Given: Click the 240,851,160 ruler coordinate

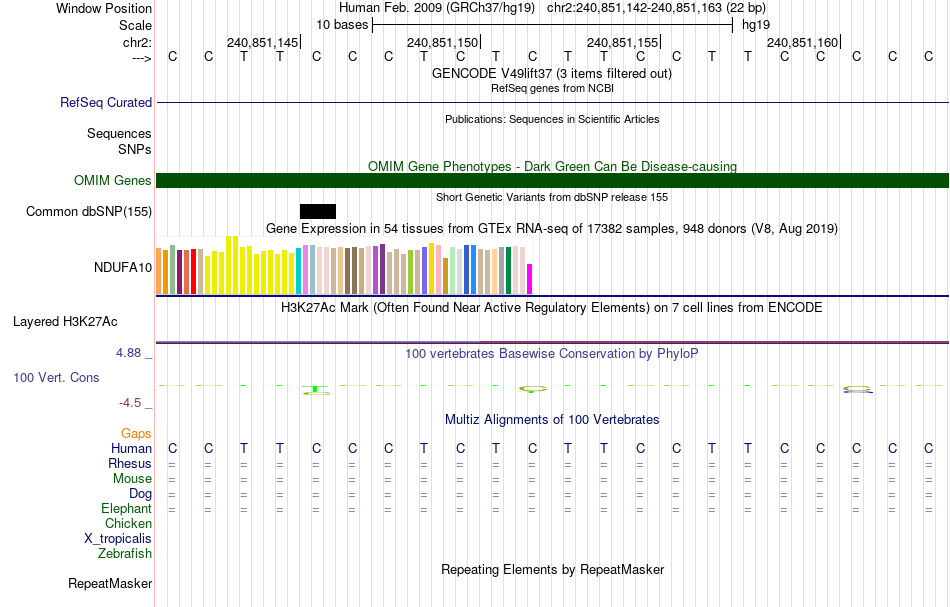Looking at the screenshot, I should 803,42.
